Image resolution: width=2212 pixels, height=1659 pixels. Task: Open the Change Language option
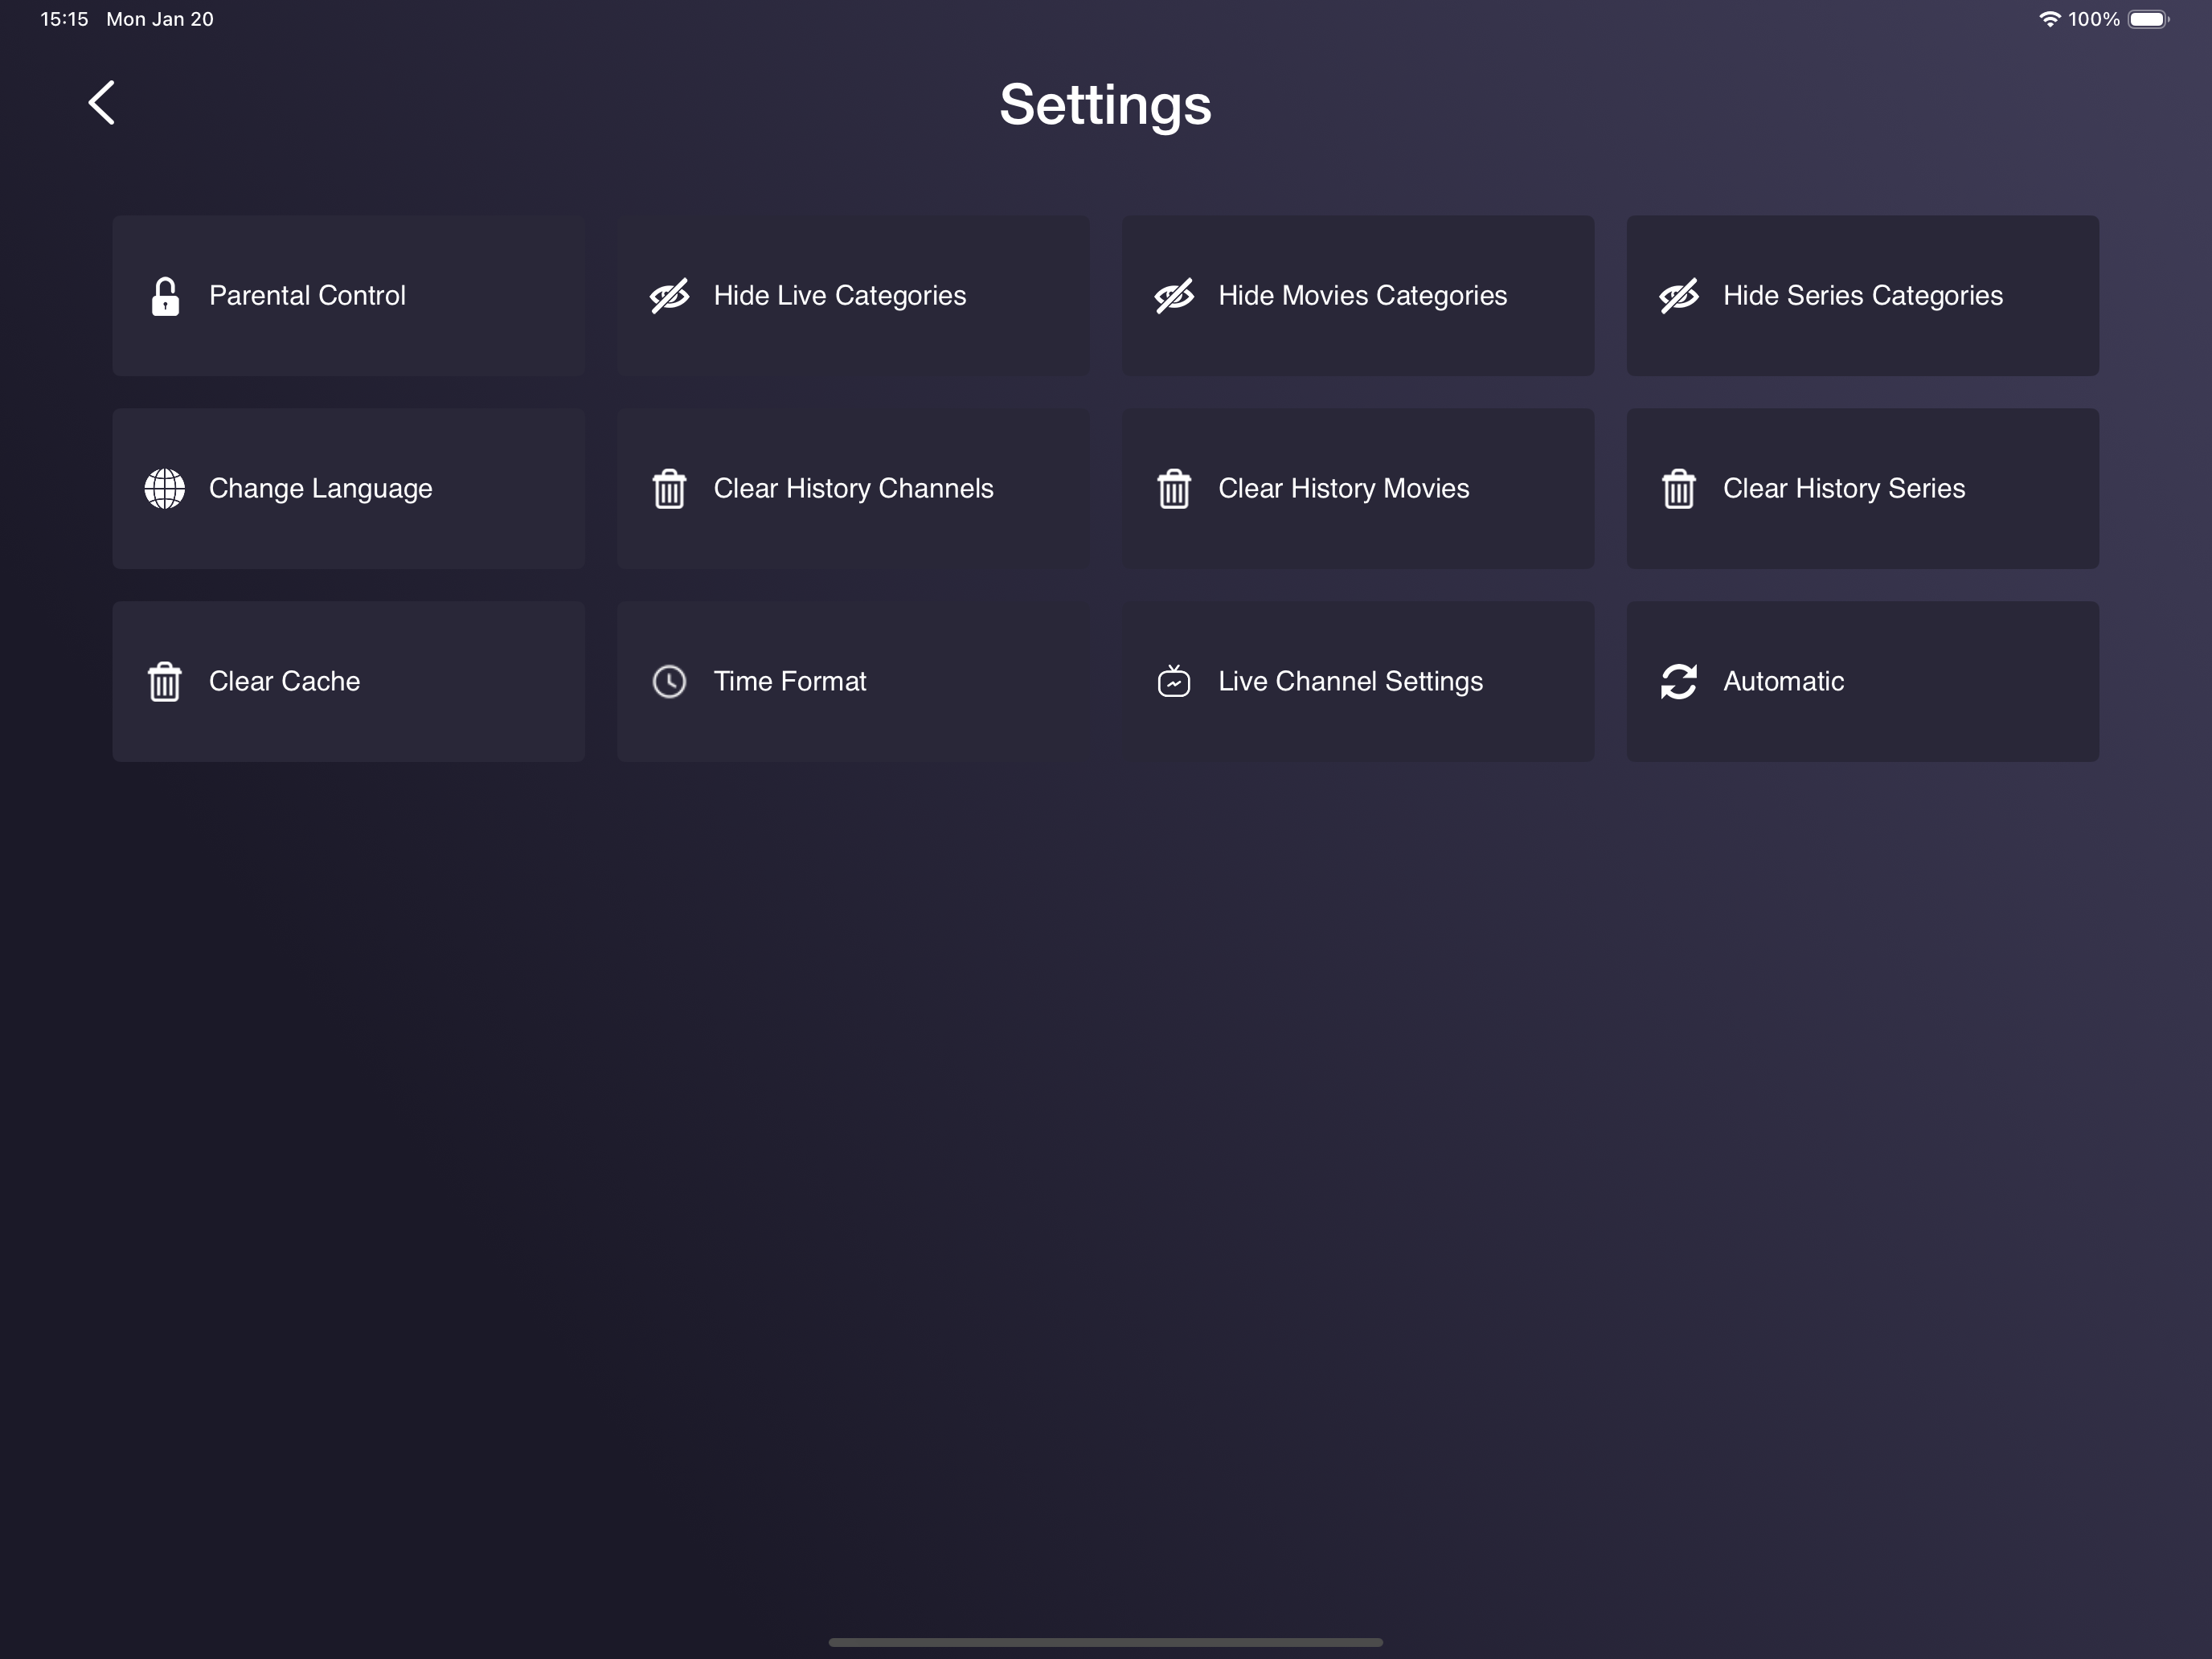pos(348,489)
